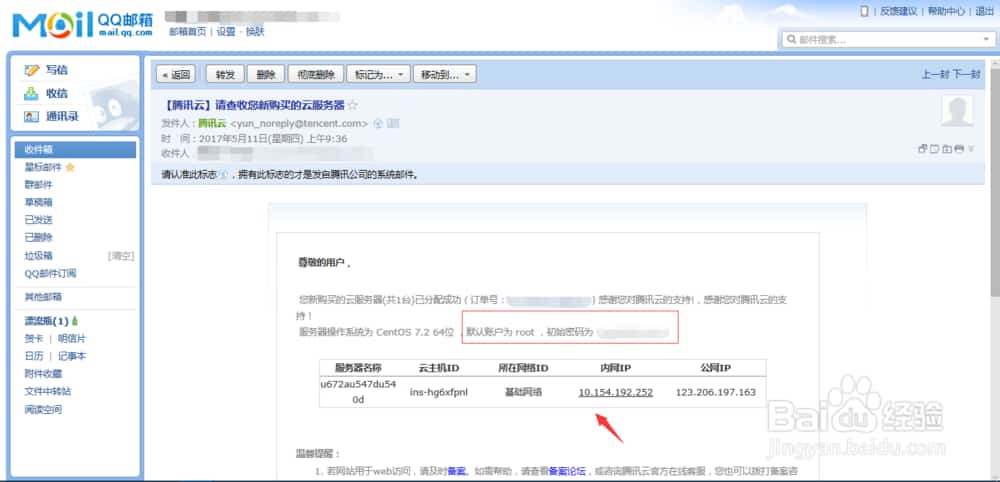The width and height of the screenshot is (1000, 482).
Task: Click the 写信 compose mail icon
Action: point(32,70)
